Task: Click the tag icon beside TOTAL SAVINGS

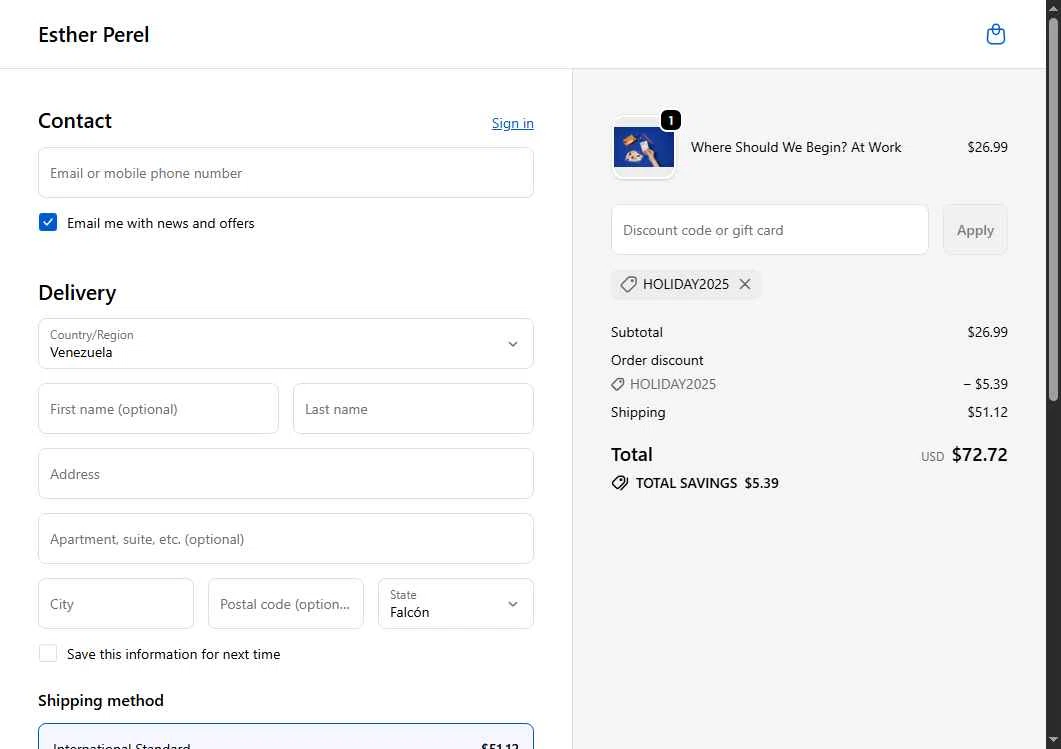Action: tap(620, 483)
